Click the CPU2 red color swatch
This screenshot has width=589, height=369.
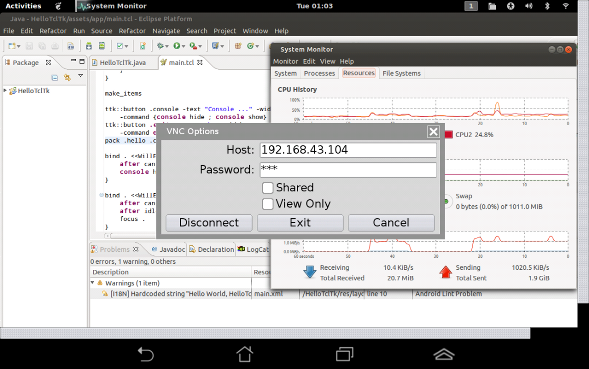449,135
